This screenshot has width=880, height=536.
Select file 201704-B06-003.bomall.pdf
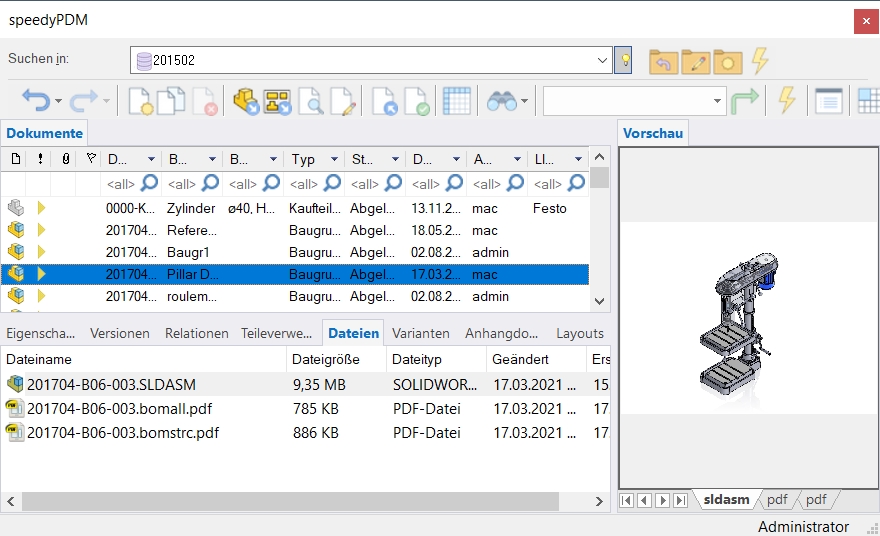(x=119, y=408)
